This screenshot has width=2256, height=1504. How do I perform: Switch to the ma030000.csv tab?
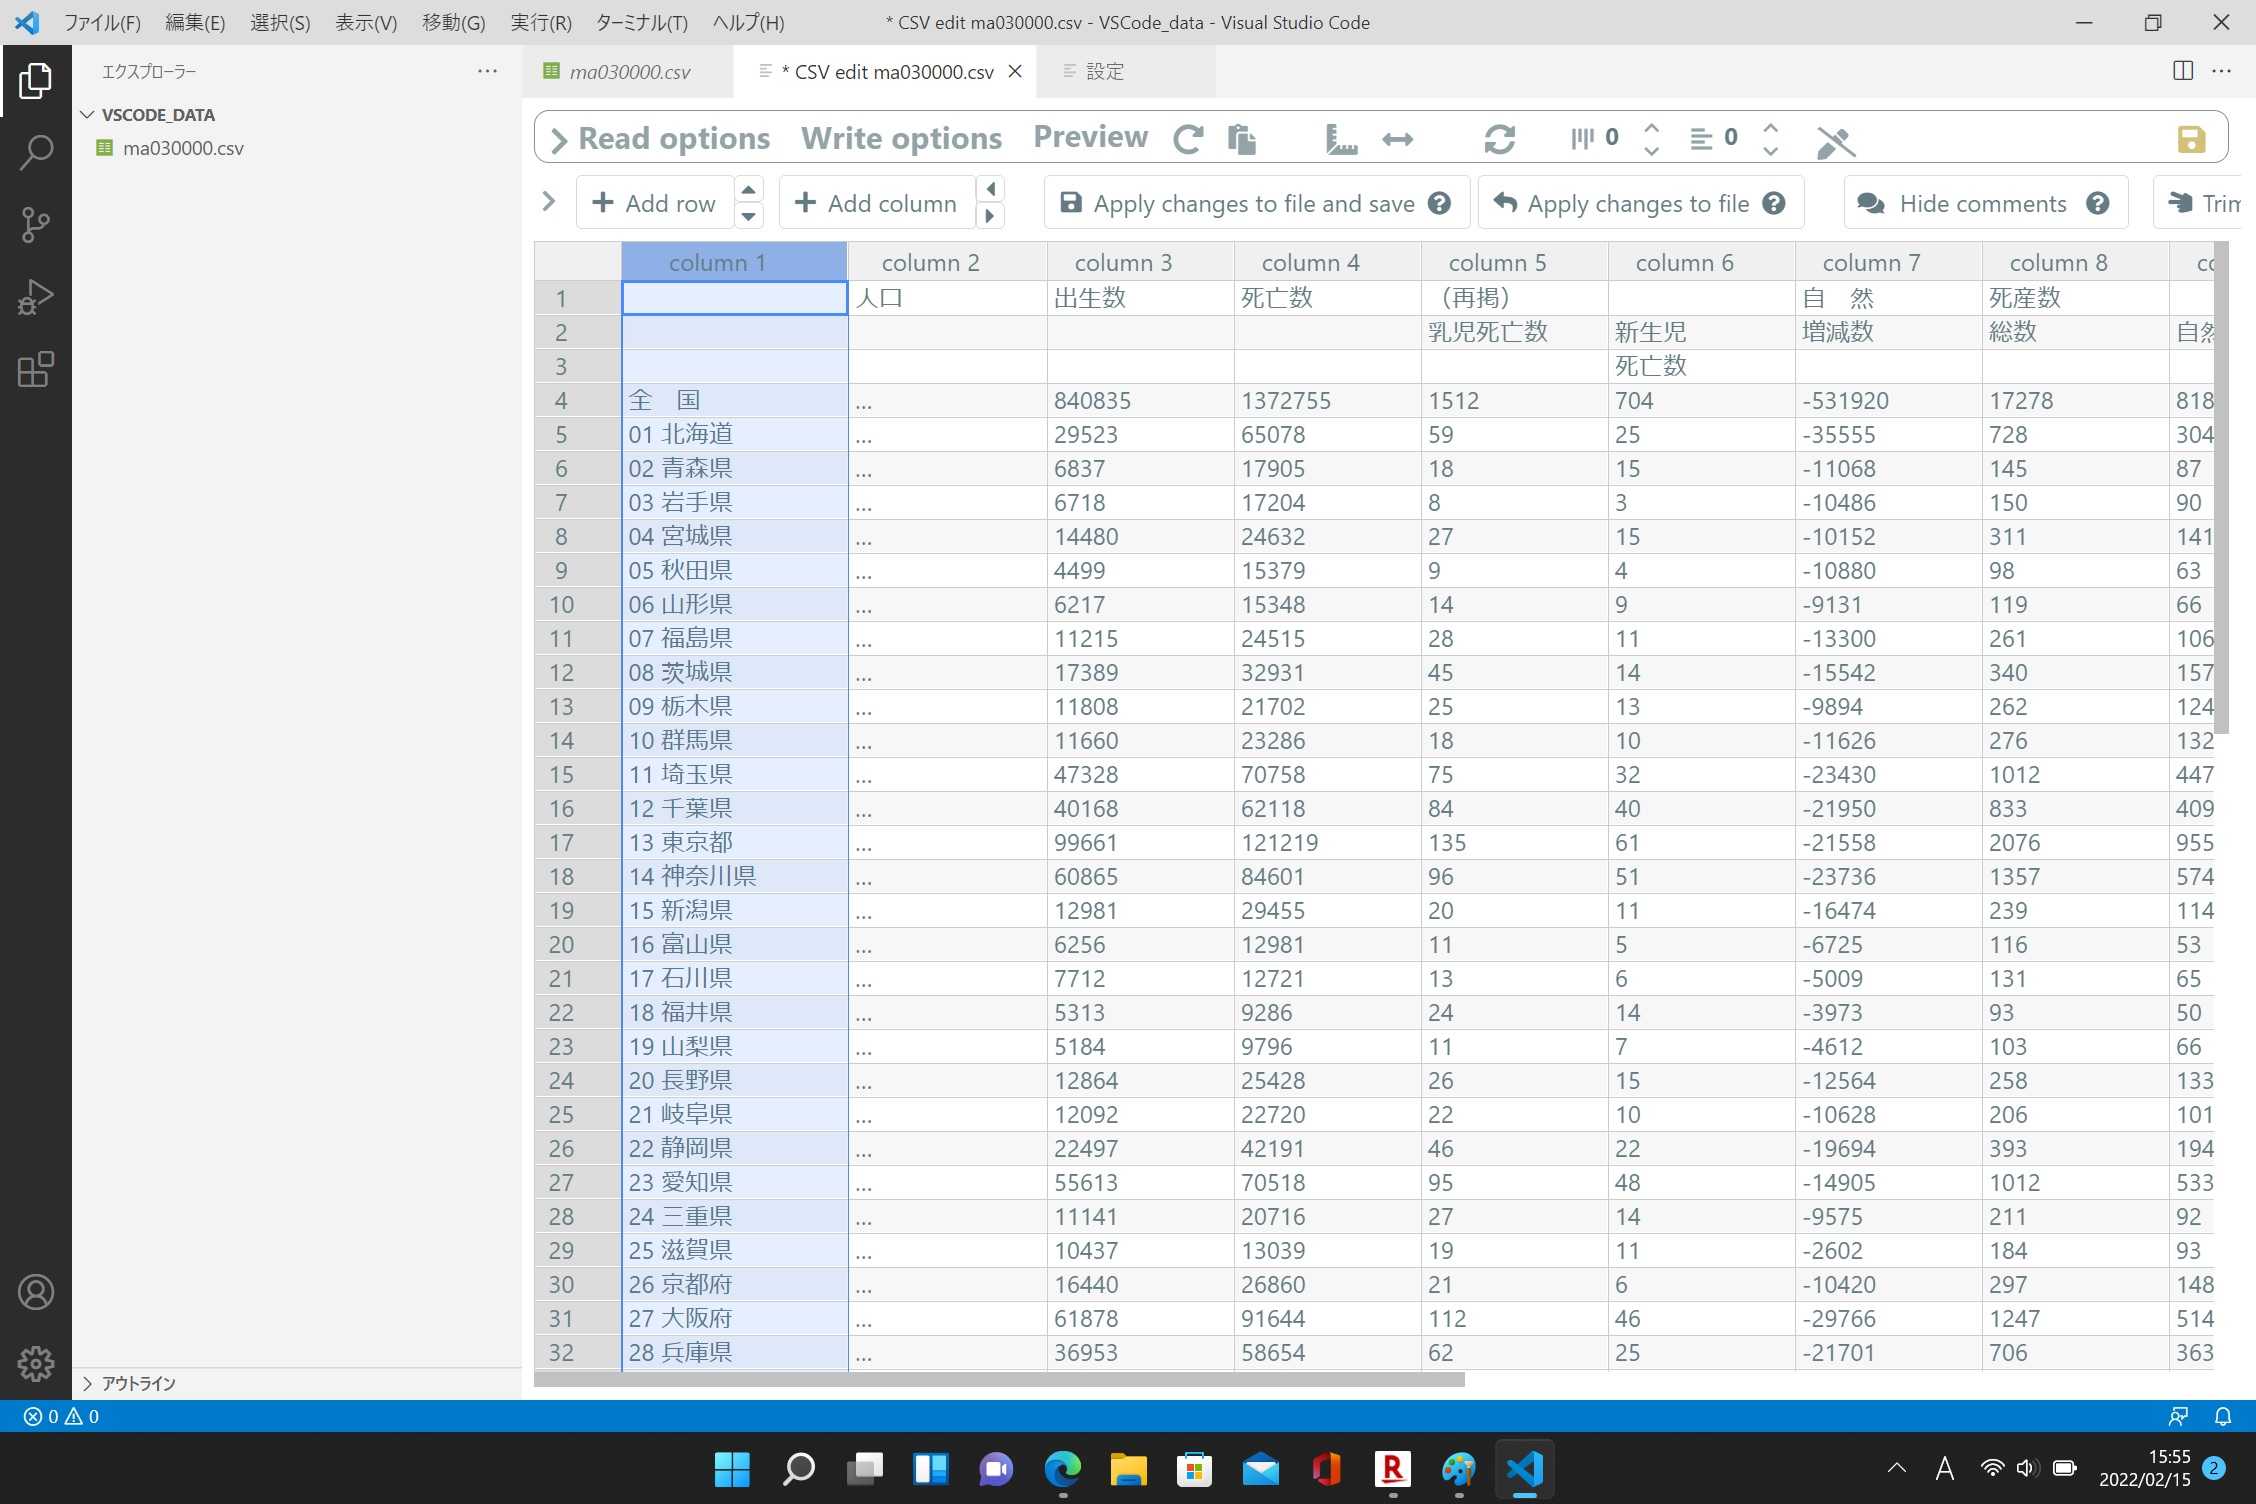(x=628, y=71)
